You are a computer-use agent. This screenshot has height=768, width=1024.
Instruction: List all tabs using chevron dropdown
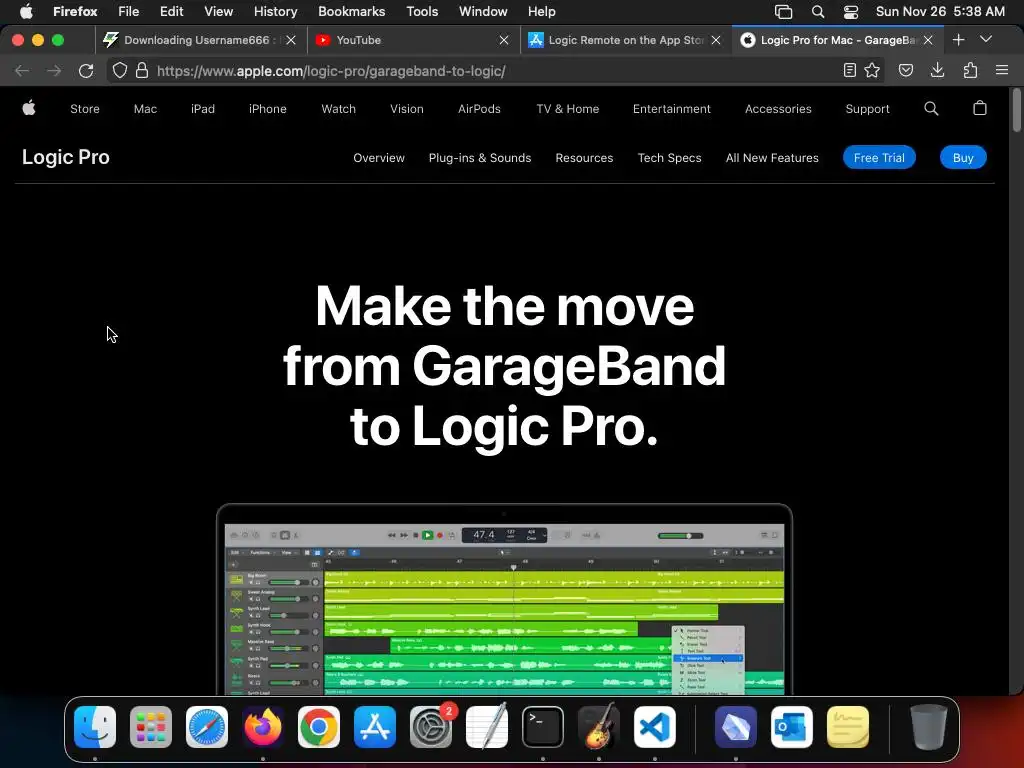(986, 40)
